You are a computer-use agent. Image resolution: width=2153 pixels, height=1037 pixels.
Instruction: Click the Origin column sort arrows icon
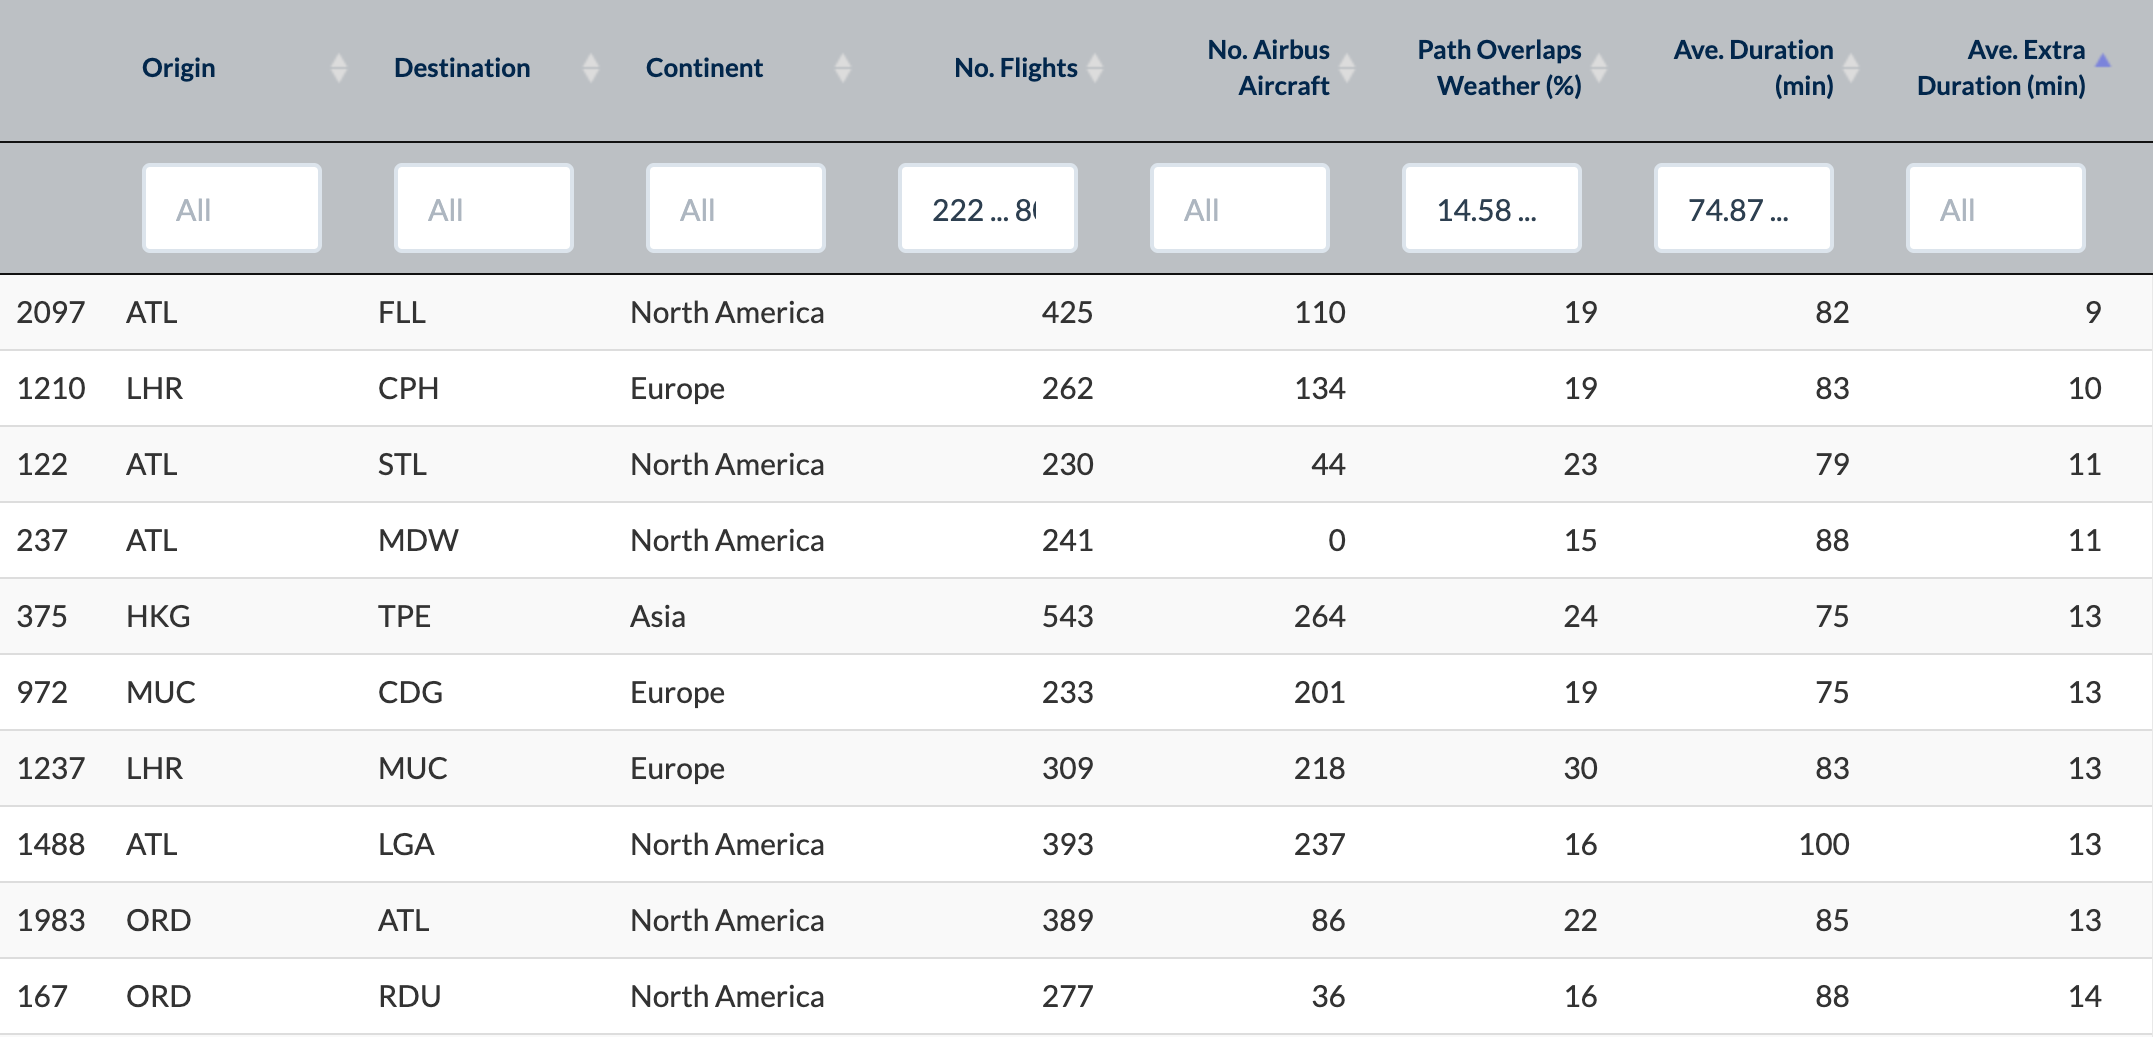(339, 68)
